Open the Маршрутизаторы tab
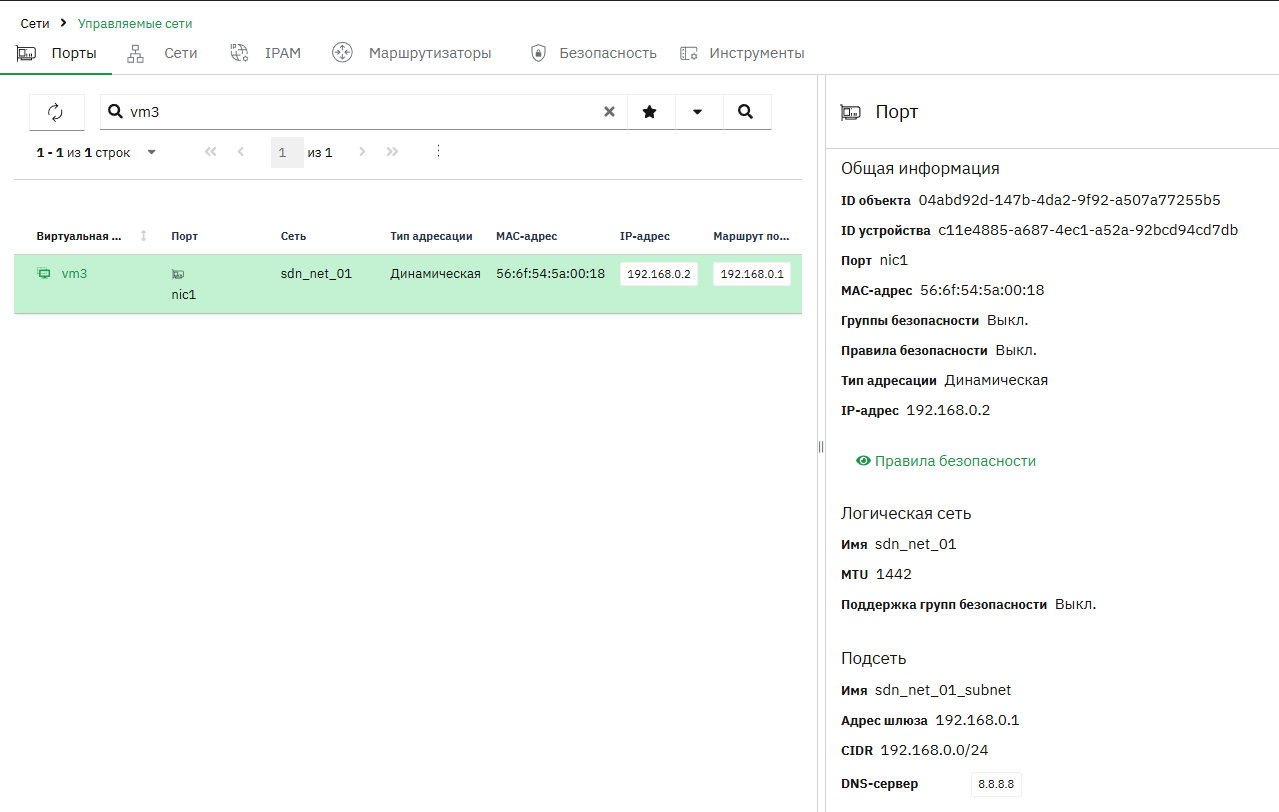Viewport: 1279px width, 812px height. pos(412,53)
